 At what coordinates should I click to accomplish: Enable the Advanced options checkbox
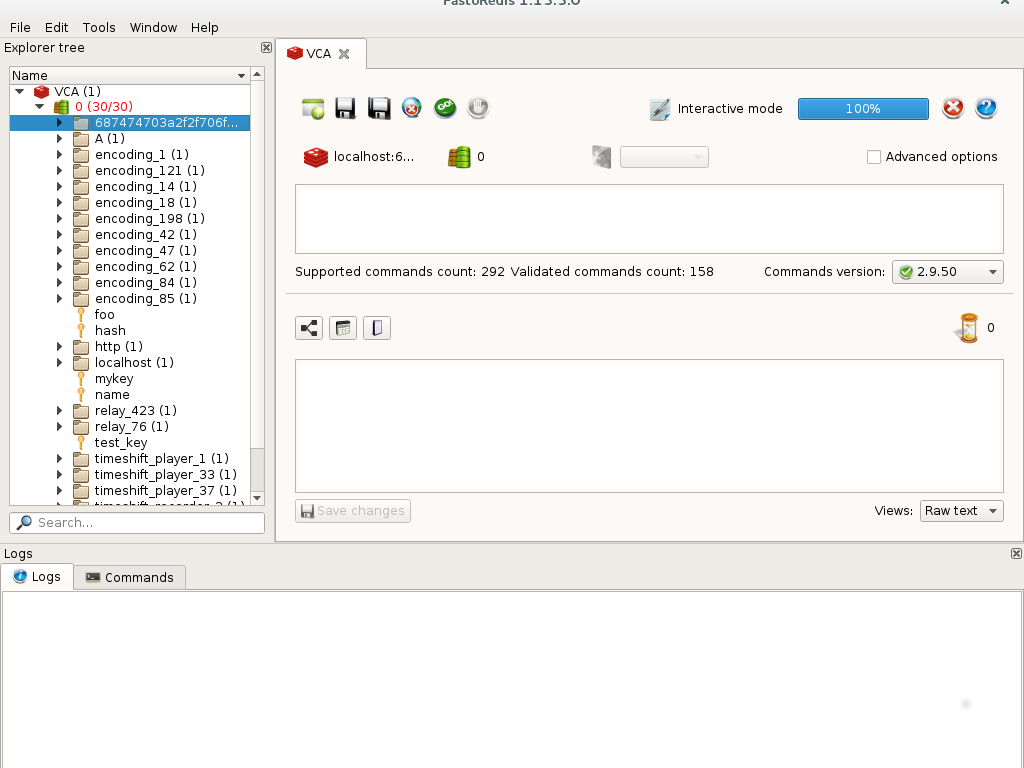click(874, 157)
